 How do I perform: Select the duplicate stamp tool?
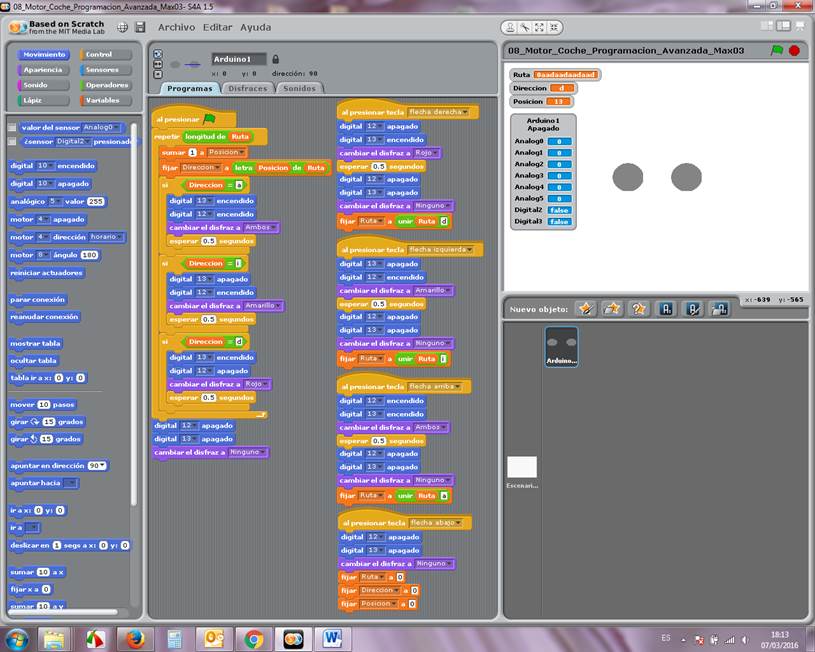(x=510, y=28)
